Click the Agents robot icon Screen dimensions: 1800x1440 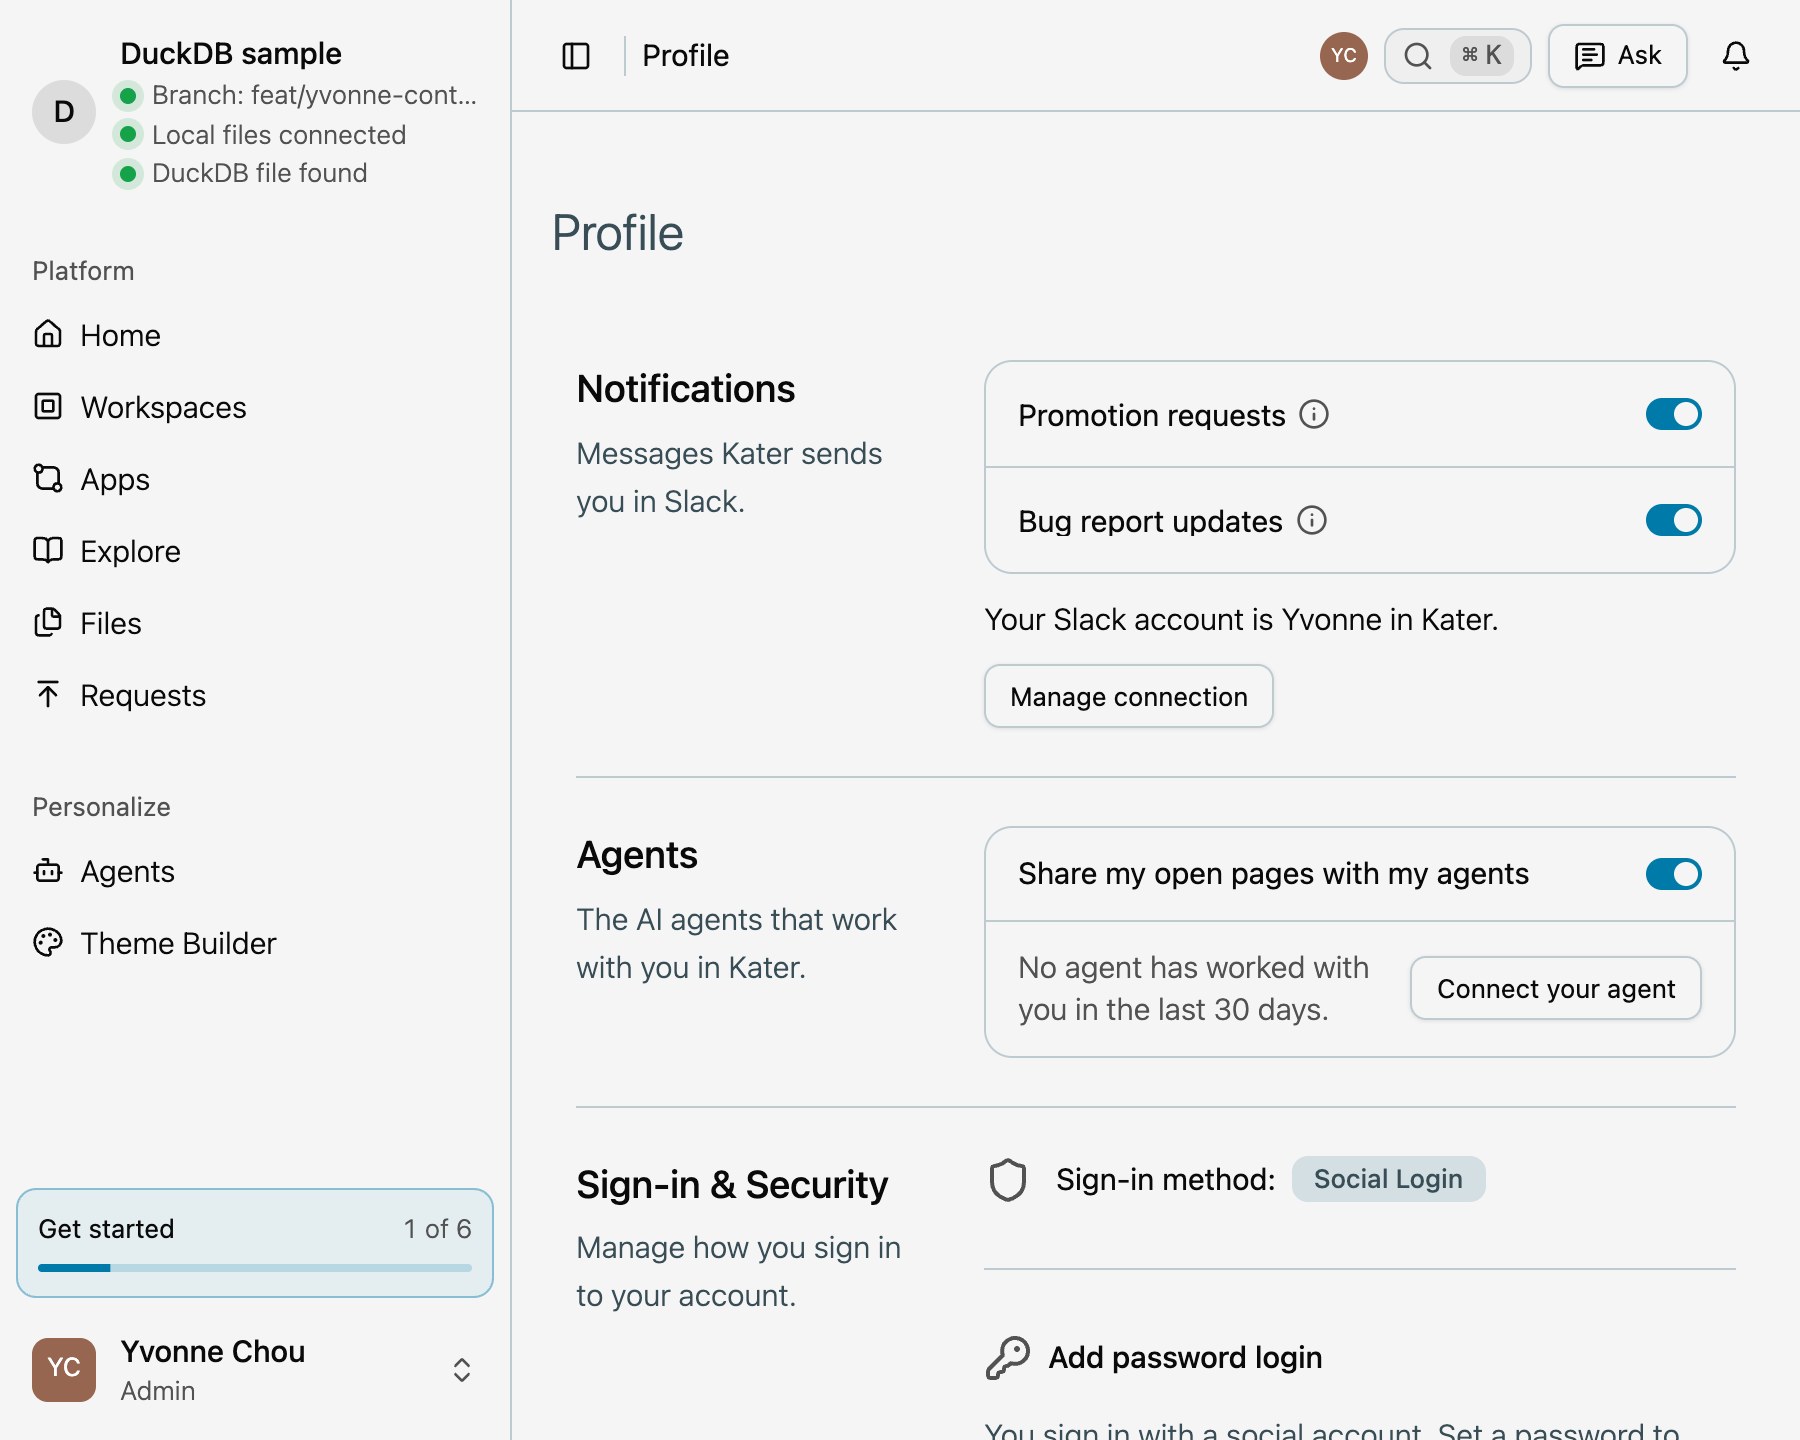pyautogui.click(x=48, y=871)
